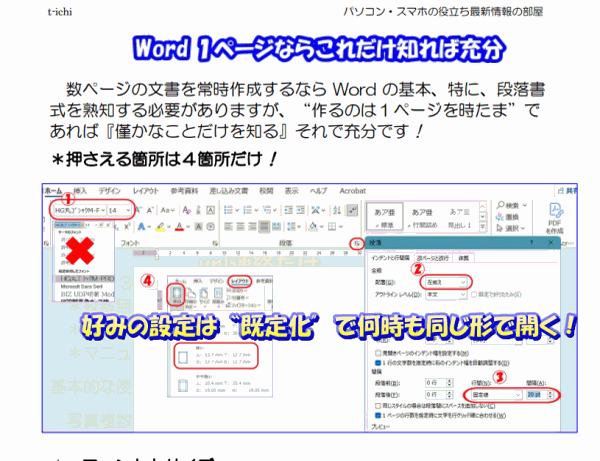The image size is (600, 461).
Task: Select the 行間詰め style
Action: coord(422,217)
